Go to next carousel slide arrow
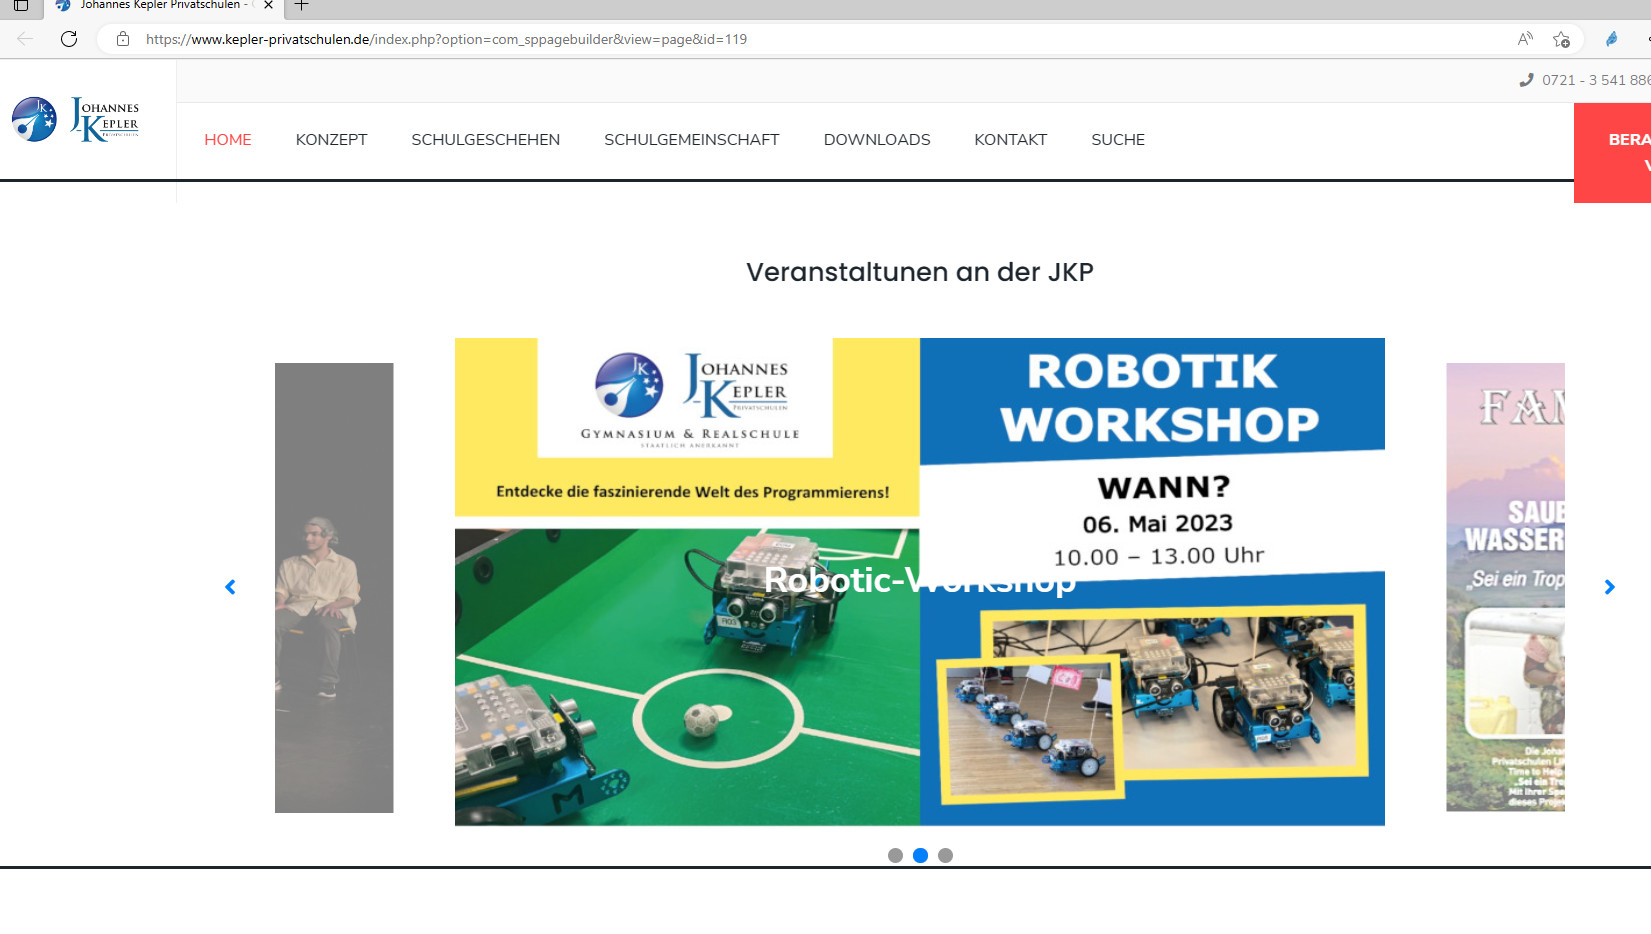Image resolution: width=1651 pixels, height=934 pixels. coord(1609,587)
